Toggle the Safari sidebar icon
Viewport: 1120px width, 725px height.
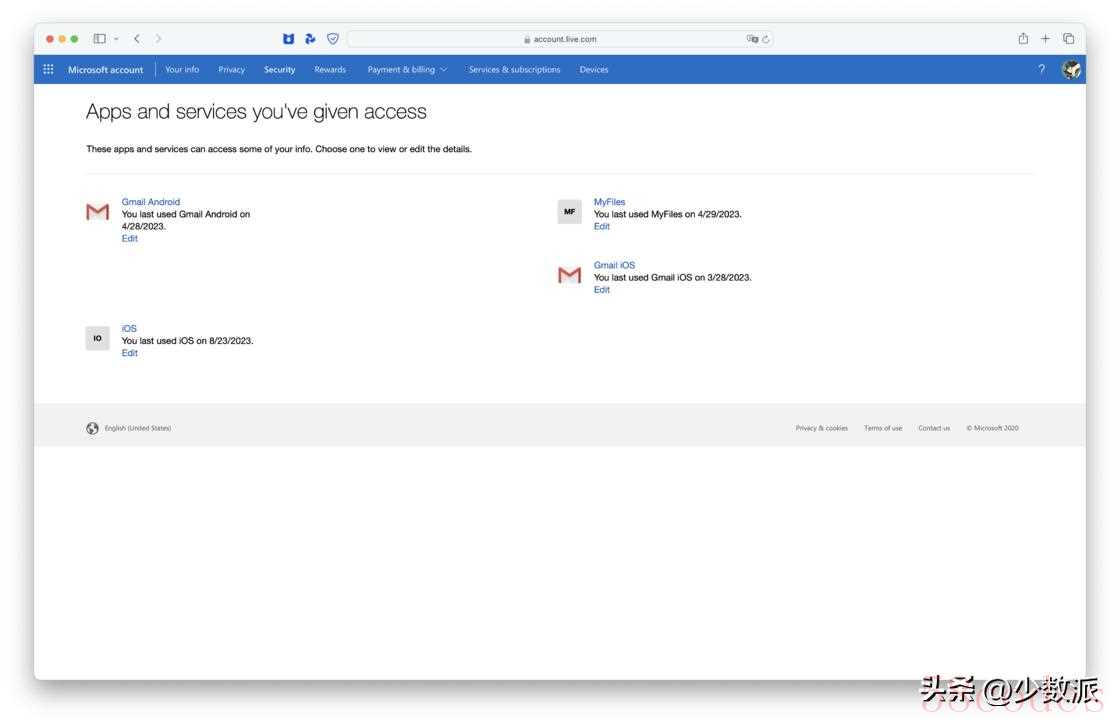[x=99, y=39]
